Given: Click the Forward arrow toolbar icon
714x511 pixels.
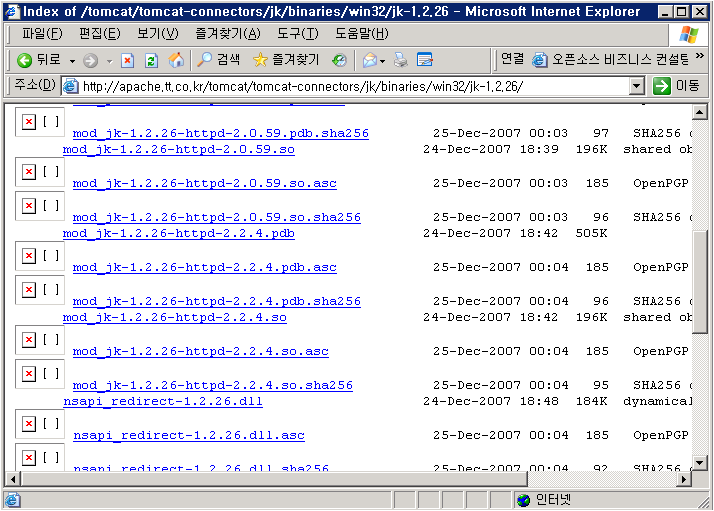Looking at the screenshot, I should (x=91, y=60).
